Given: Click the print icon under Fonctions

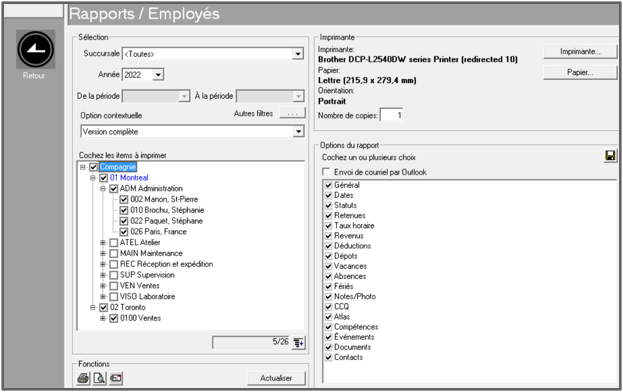Looking at the screenshot, I should 83,378.
